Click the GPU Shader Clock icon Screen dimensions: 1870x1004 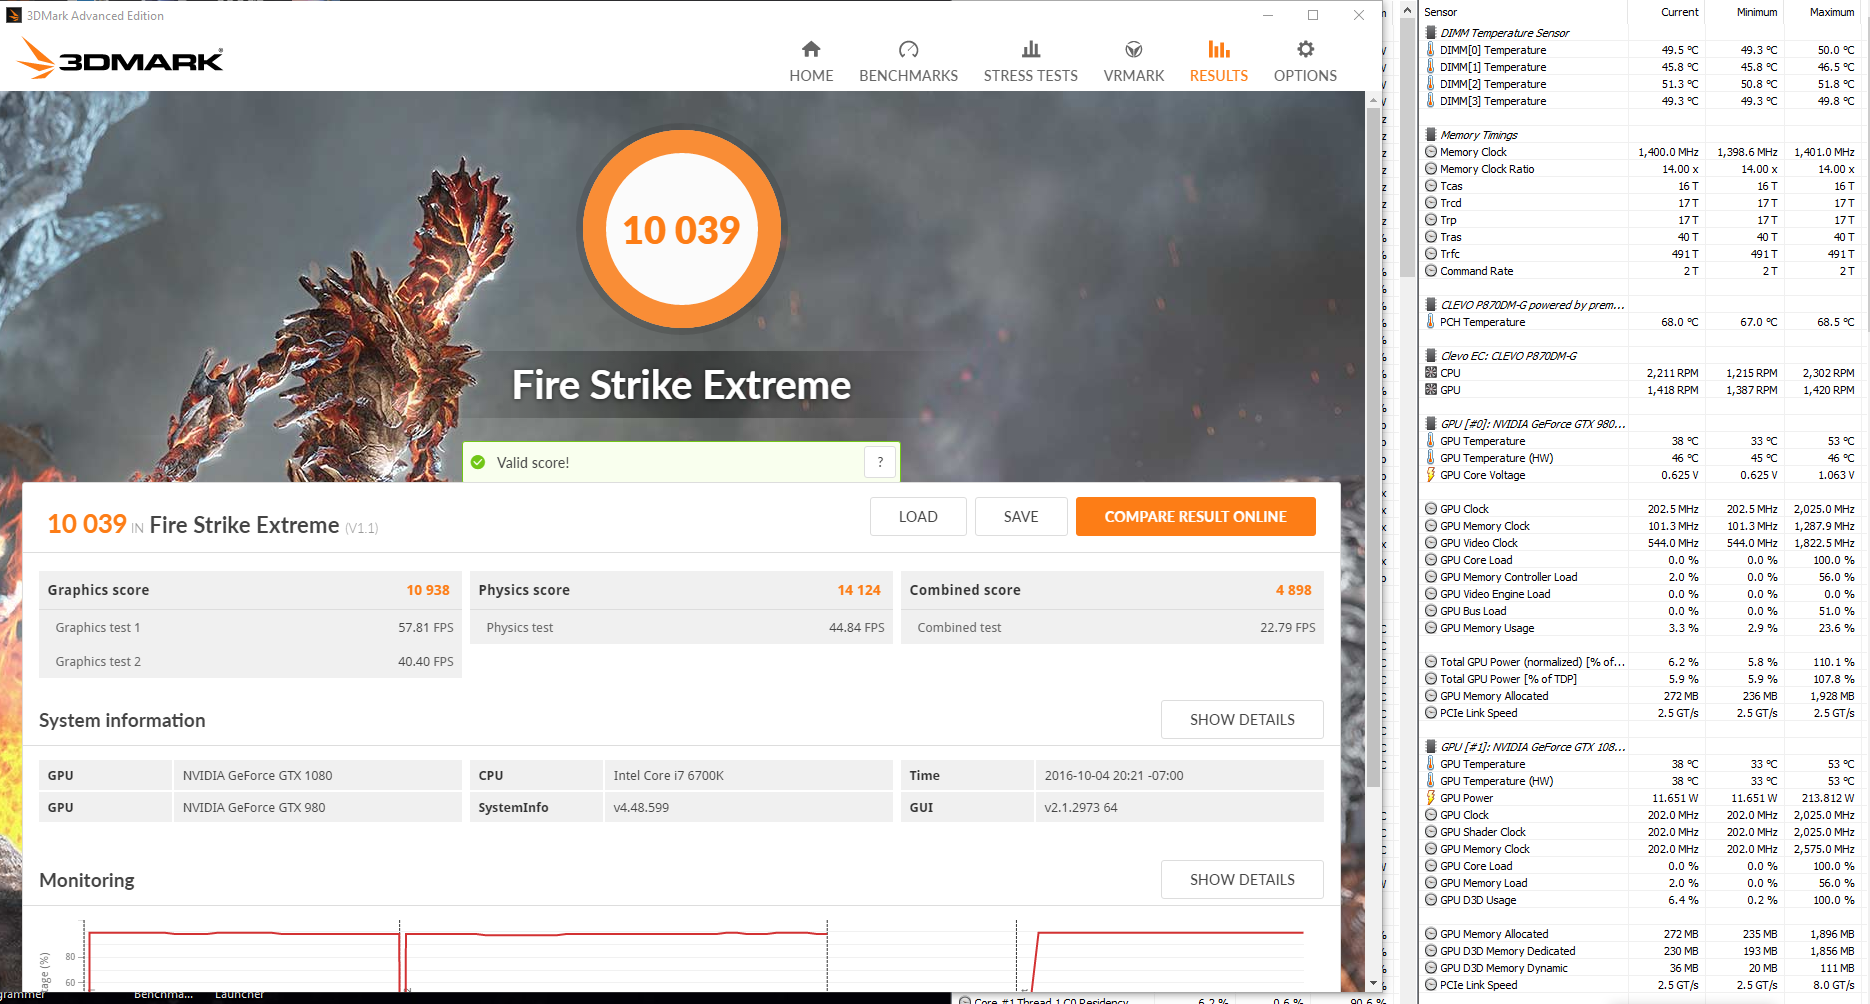[x=1431, y=832]
